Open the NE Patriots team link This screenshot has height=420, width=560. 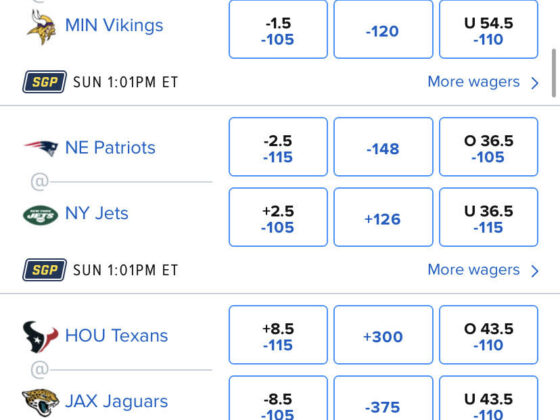tap(110, 148)
